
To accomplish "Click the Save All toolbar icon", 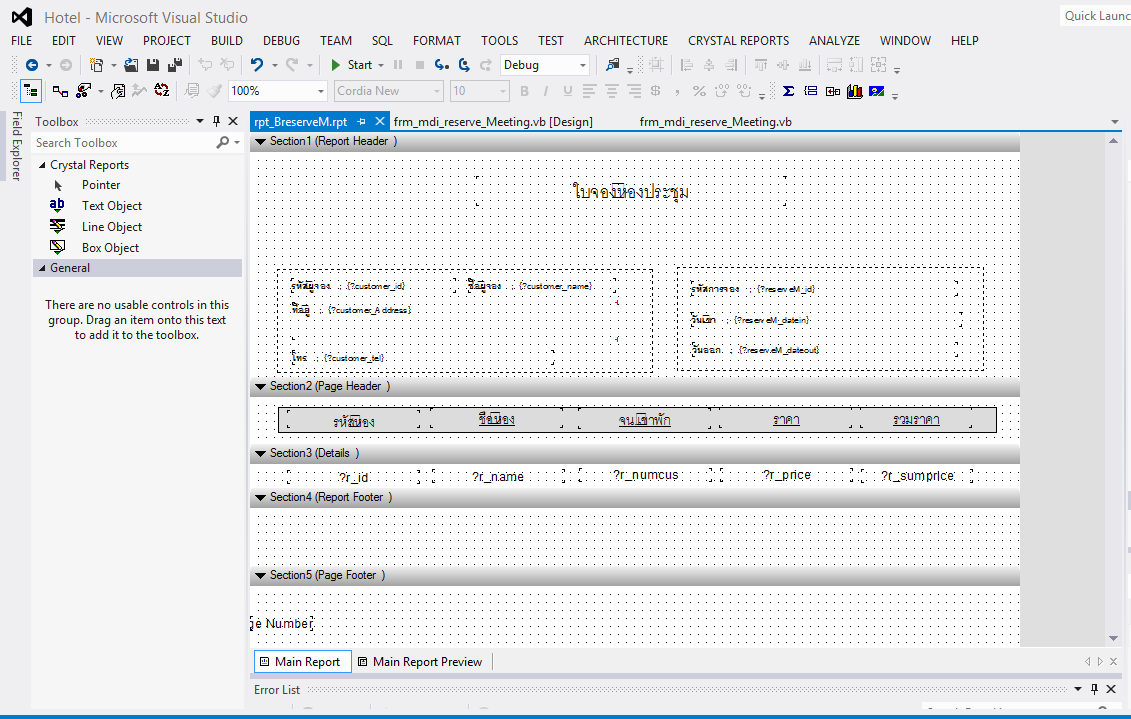I will coord(175,65).
